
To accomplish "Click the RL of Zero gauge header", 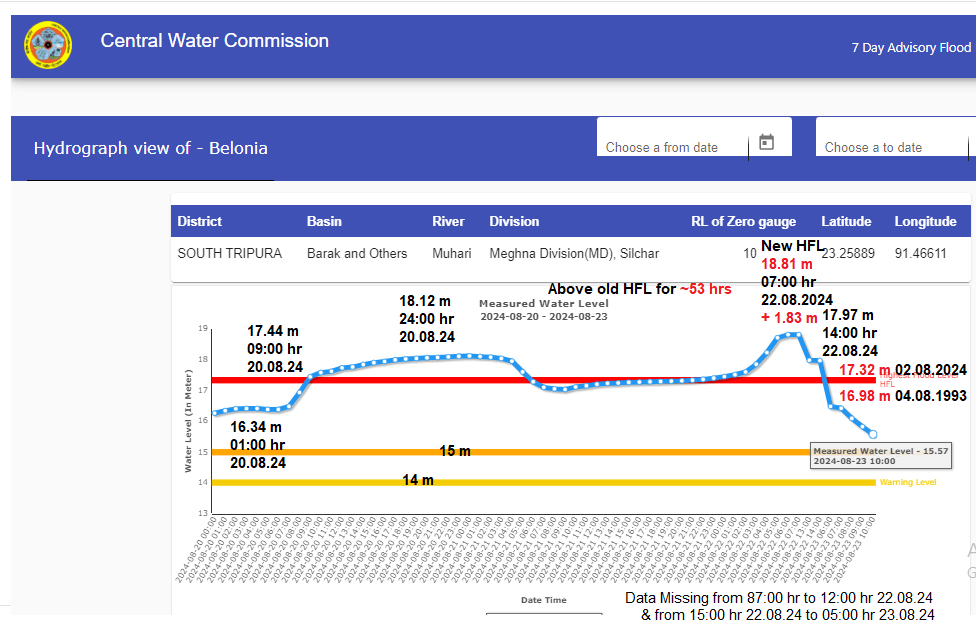I will (x=743, y=221).
